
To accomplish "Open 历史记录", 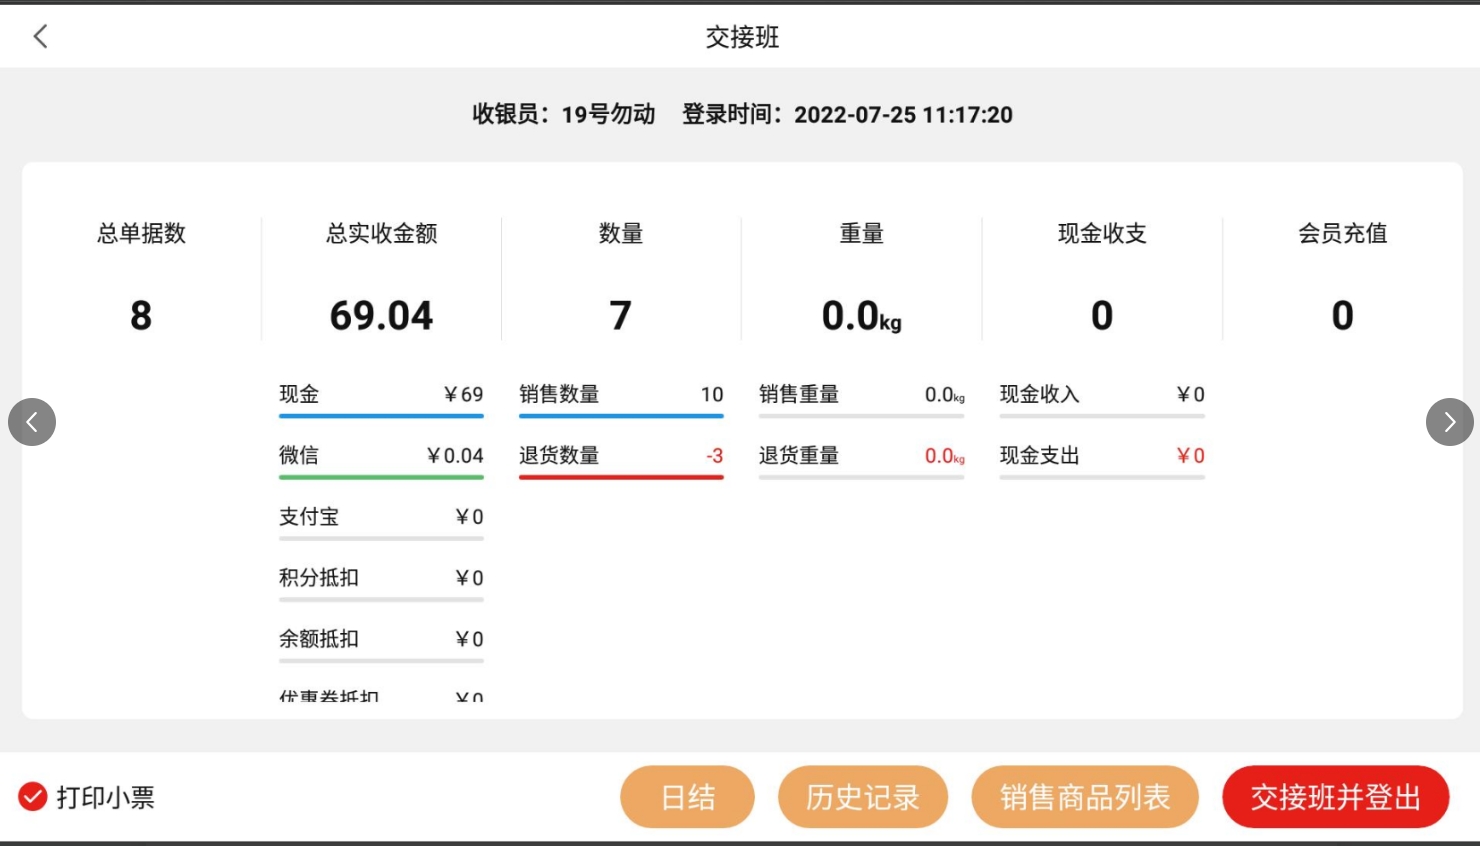I will pos(862,797).
